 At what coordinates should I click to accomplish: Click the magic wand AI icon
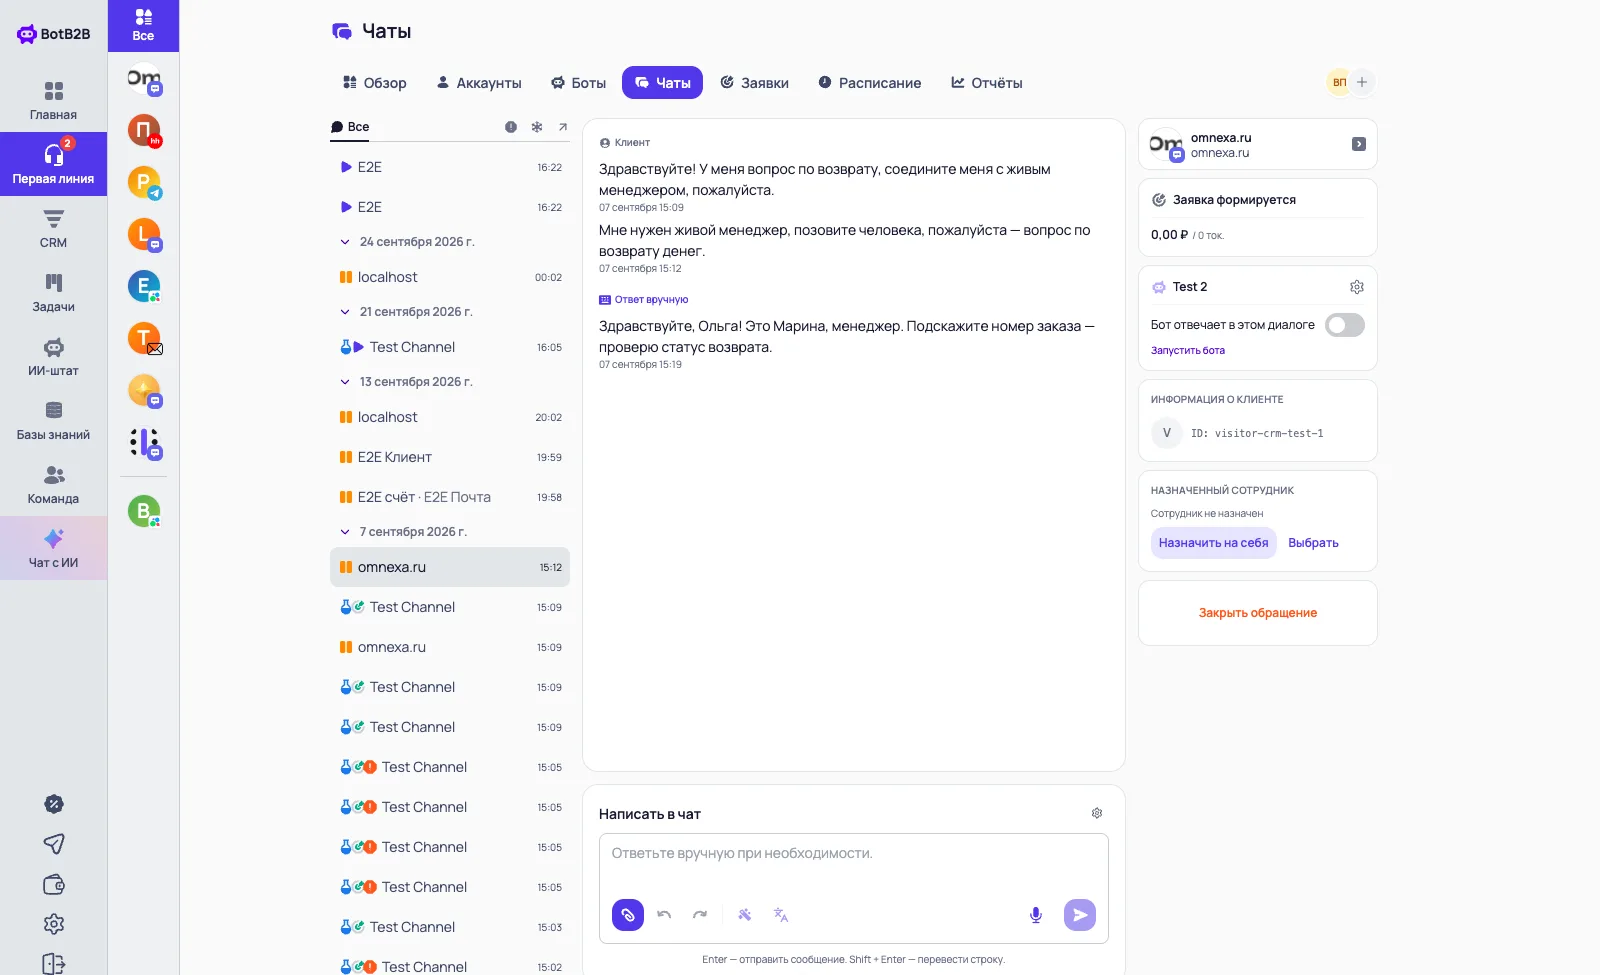point(745,915)
